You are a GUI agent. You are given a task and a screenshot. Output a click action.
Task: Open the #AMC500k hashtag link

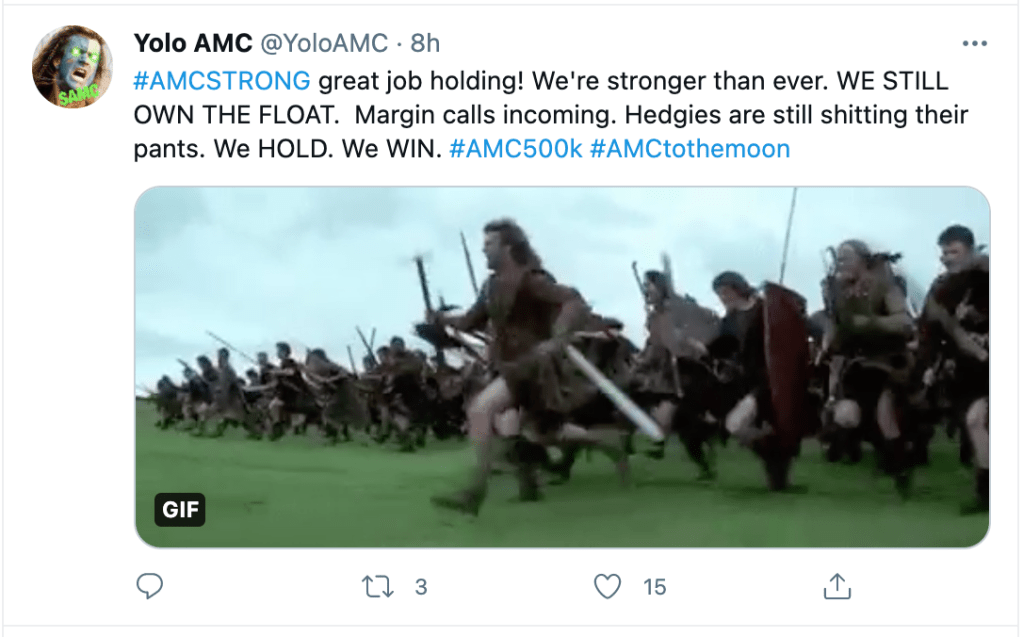coord(516,149)
